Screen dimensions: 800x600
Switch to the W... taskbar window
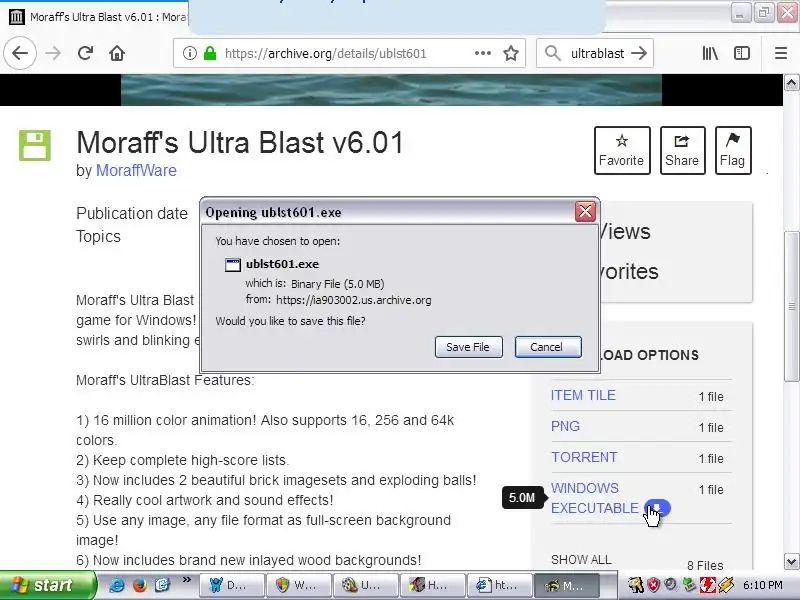point(299,585)
